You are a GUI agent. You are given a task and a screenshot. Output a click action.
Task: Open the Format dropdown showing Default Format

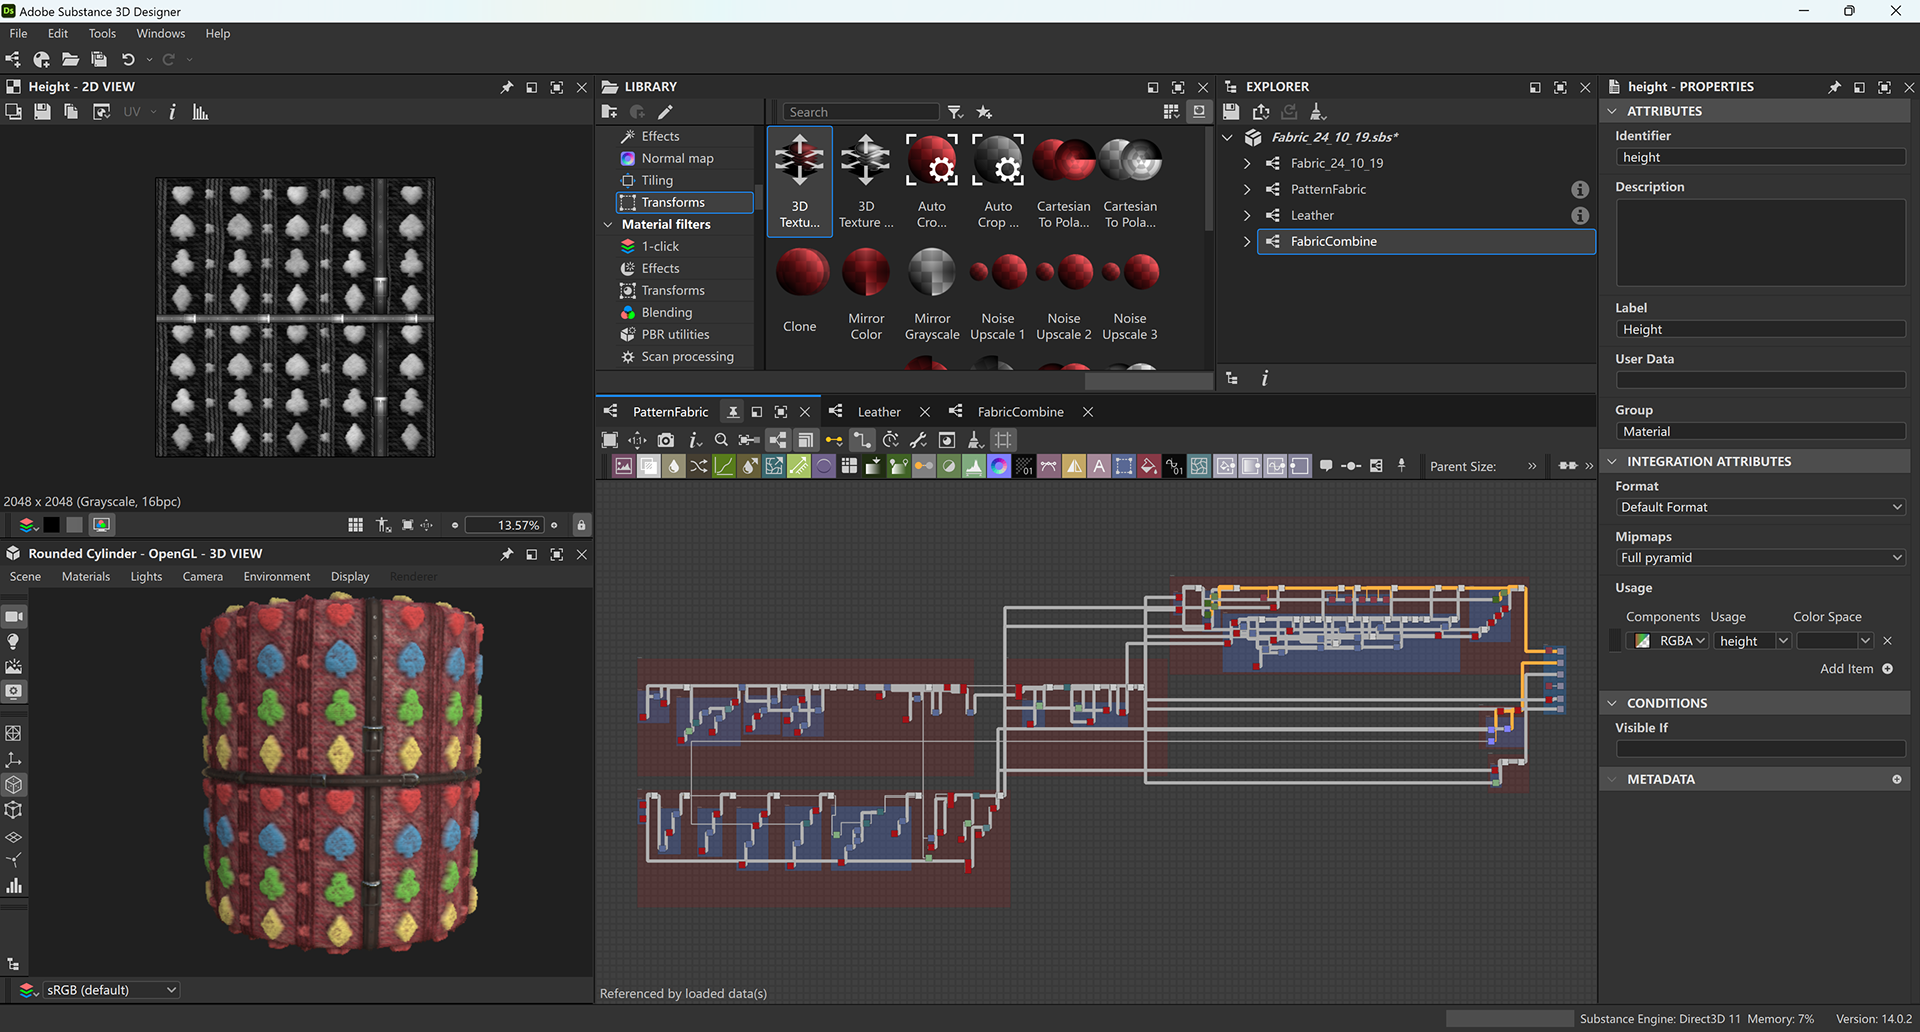click(1760, 507)
